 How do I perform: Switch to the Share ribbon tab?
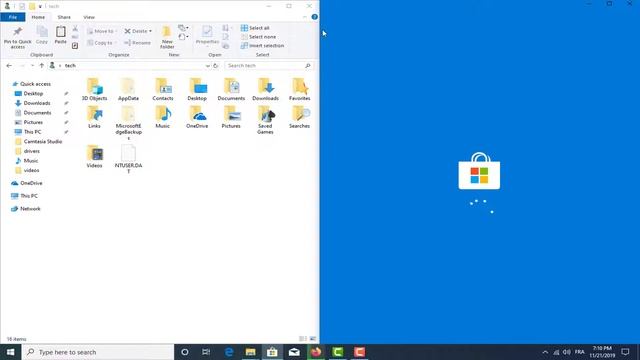tap(64, 17)
